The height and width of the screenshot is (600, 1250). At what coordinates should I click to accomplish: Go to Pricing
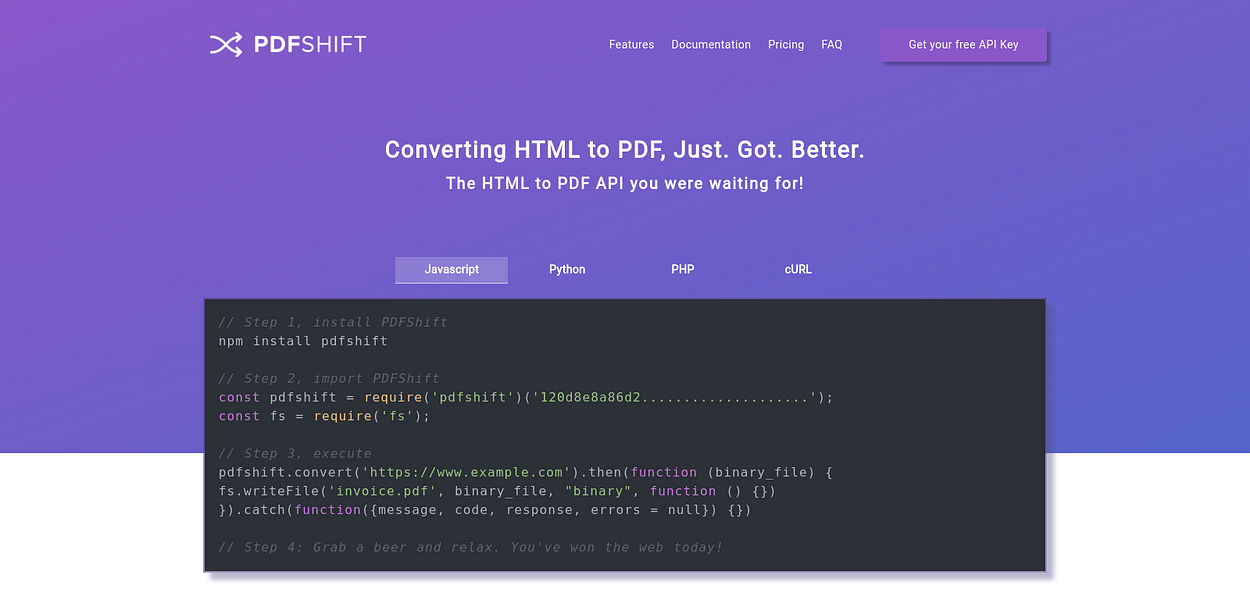(786, 45)
